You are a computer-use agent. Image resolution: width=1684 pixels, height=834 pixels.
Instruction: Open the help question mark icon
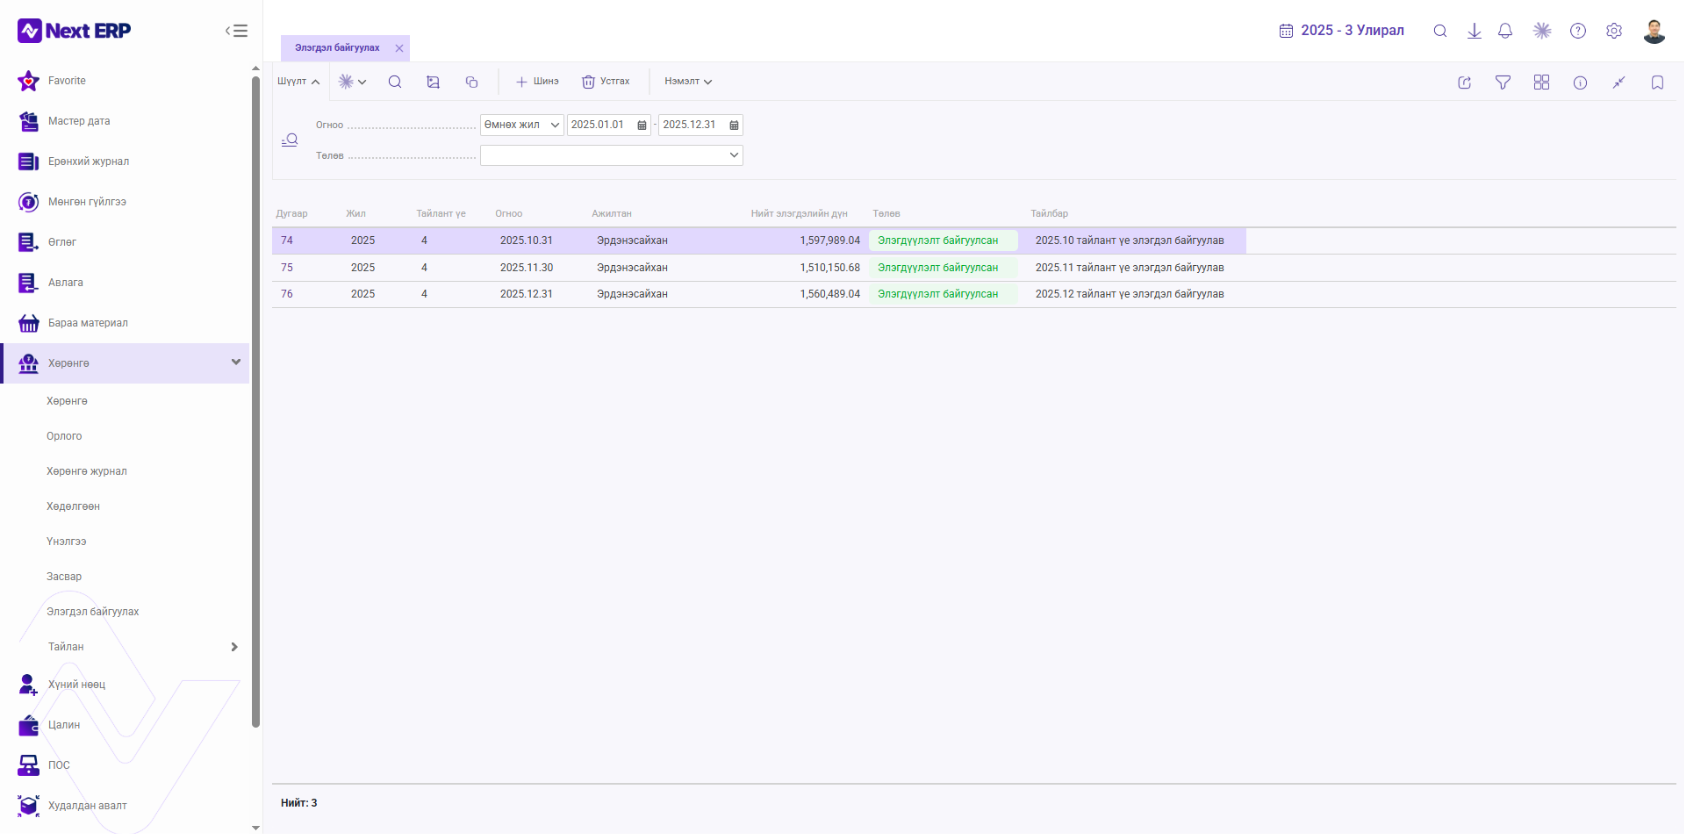[1578, 31]
